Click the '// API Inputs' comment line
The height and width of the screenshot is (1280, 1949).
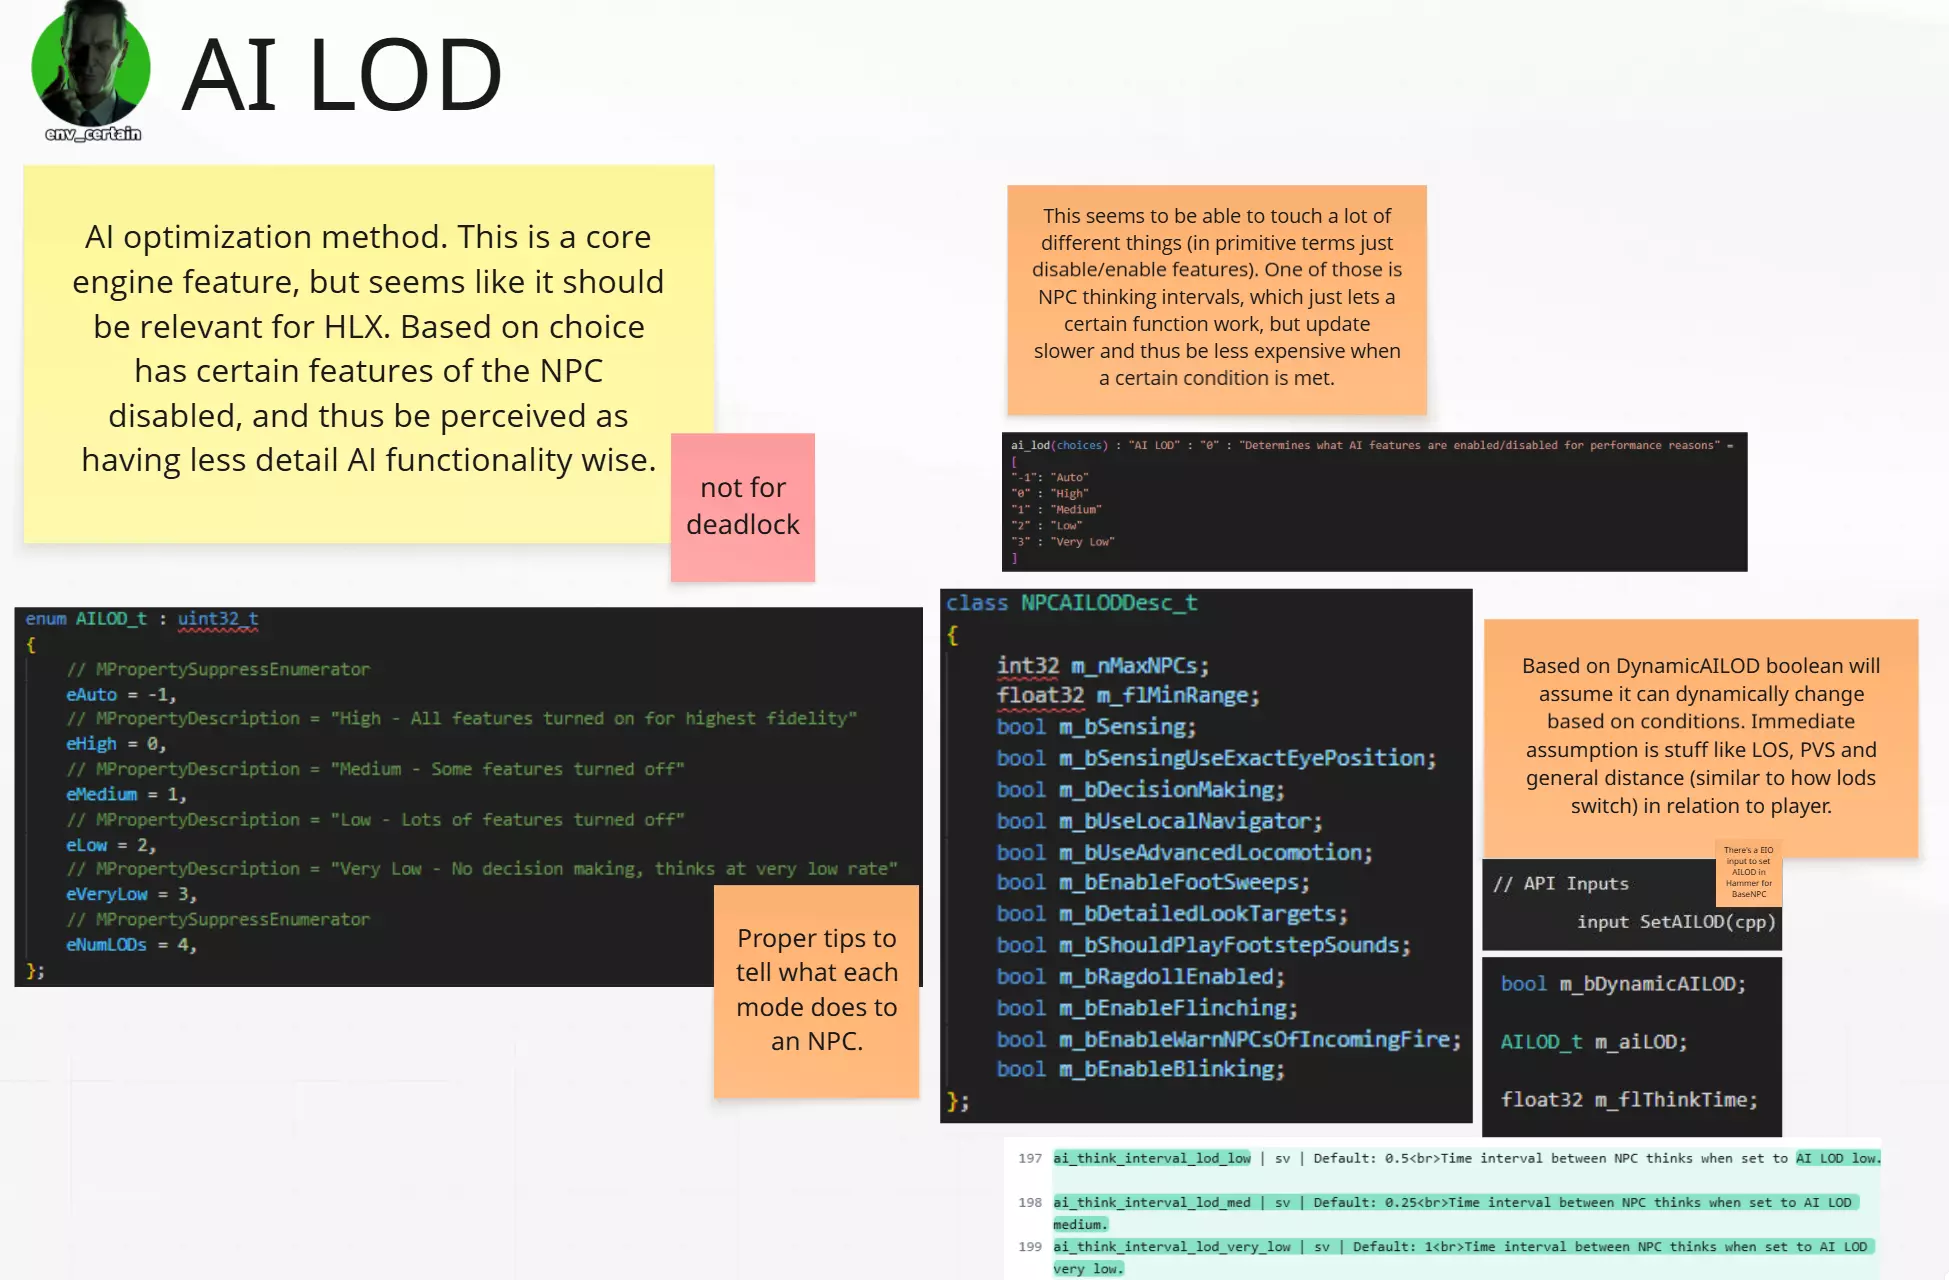[x=1561, y=884]
